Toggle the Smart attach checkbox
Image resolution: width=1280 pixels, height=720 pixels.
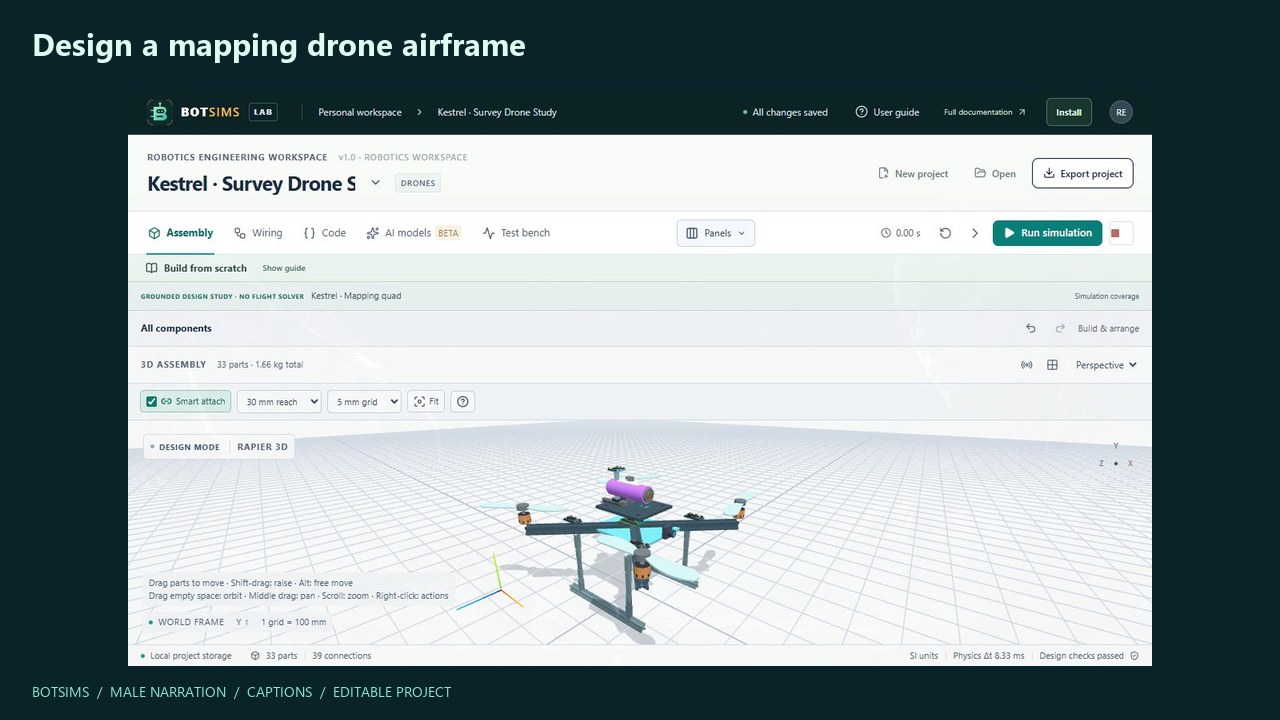[152, 402]
